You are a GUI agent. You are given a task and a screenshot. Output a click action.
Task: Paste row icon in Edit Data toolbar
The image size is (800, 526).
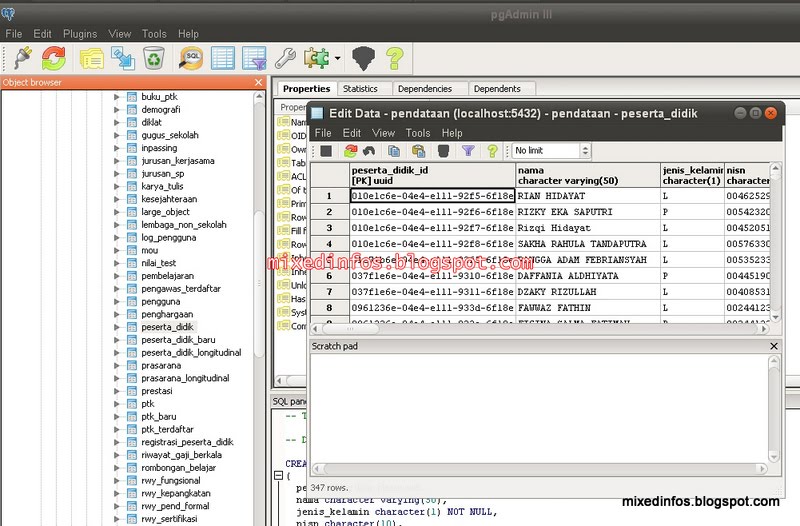tap(418, 151)
